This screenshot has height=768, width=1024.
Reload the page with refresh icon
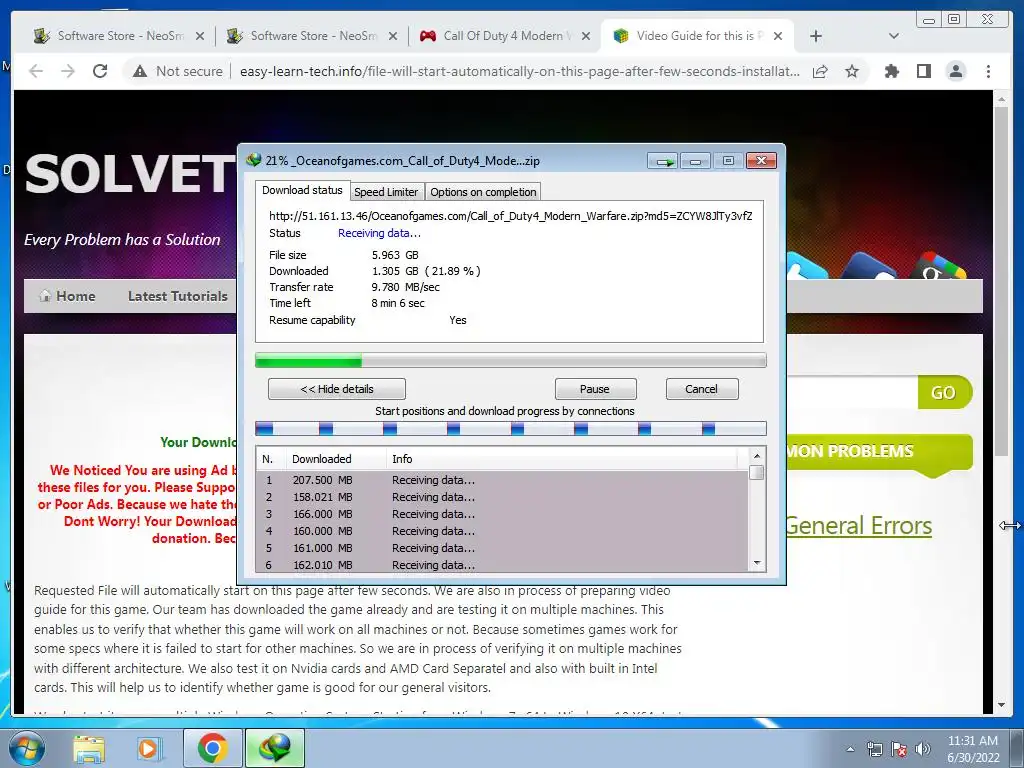[100, 71]
